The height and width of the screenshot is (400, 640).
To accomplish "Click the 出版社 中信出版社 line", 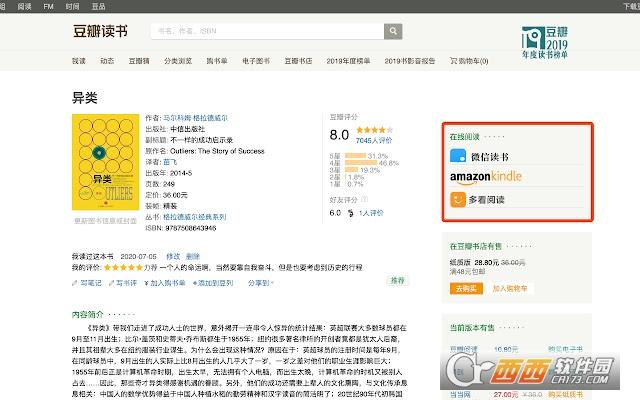I will 175,129.
